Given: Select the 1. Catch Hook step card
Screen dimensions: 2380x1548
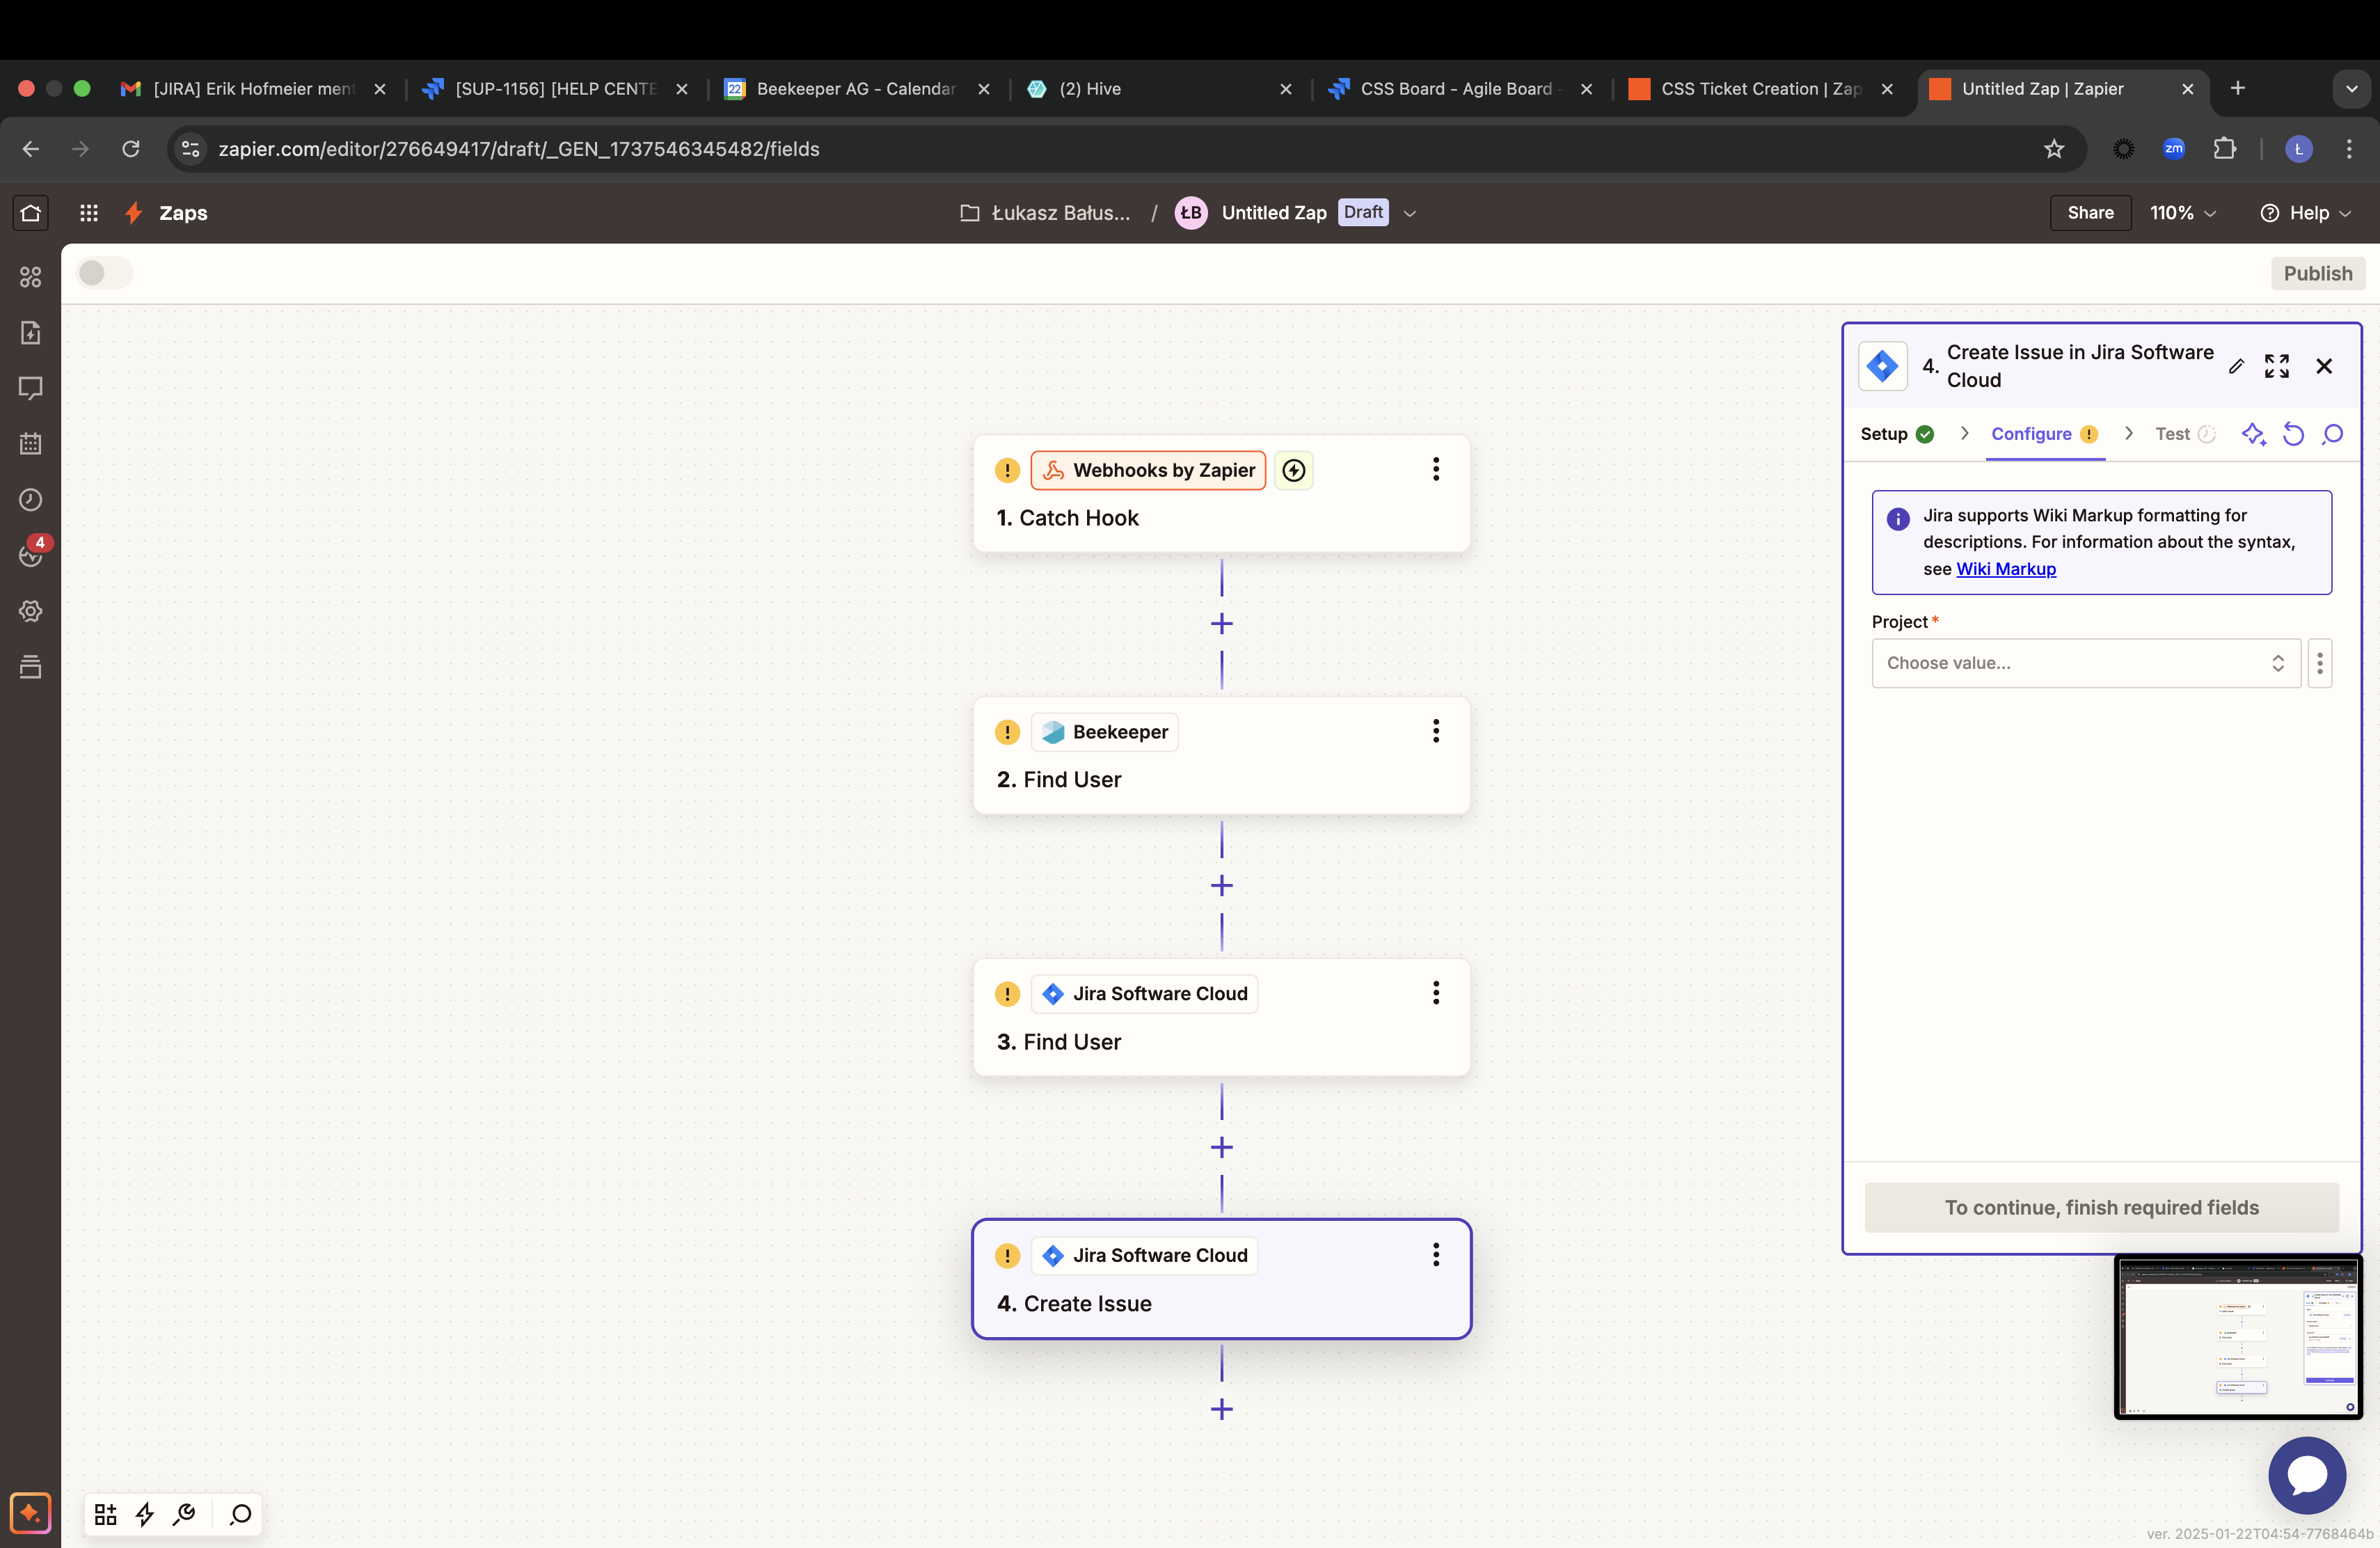Looking at the screenshot, I should (x=1221, y=494).
